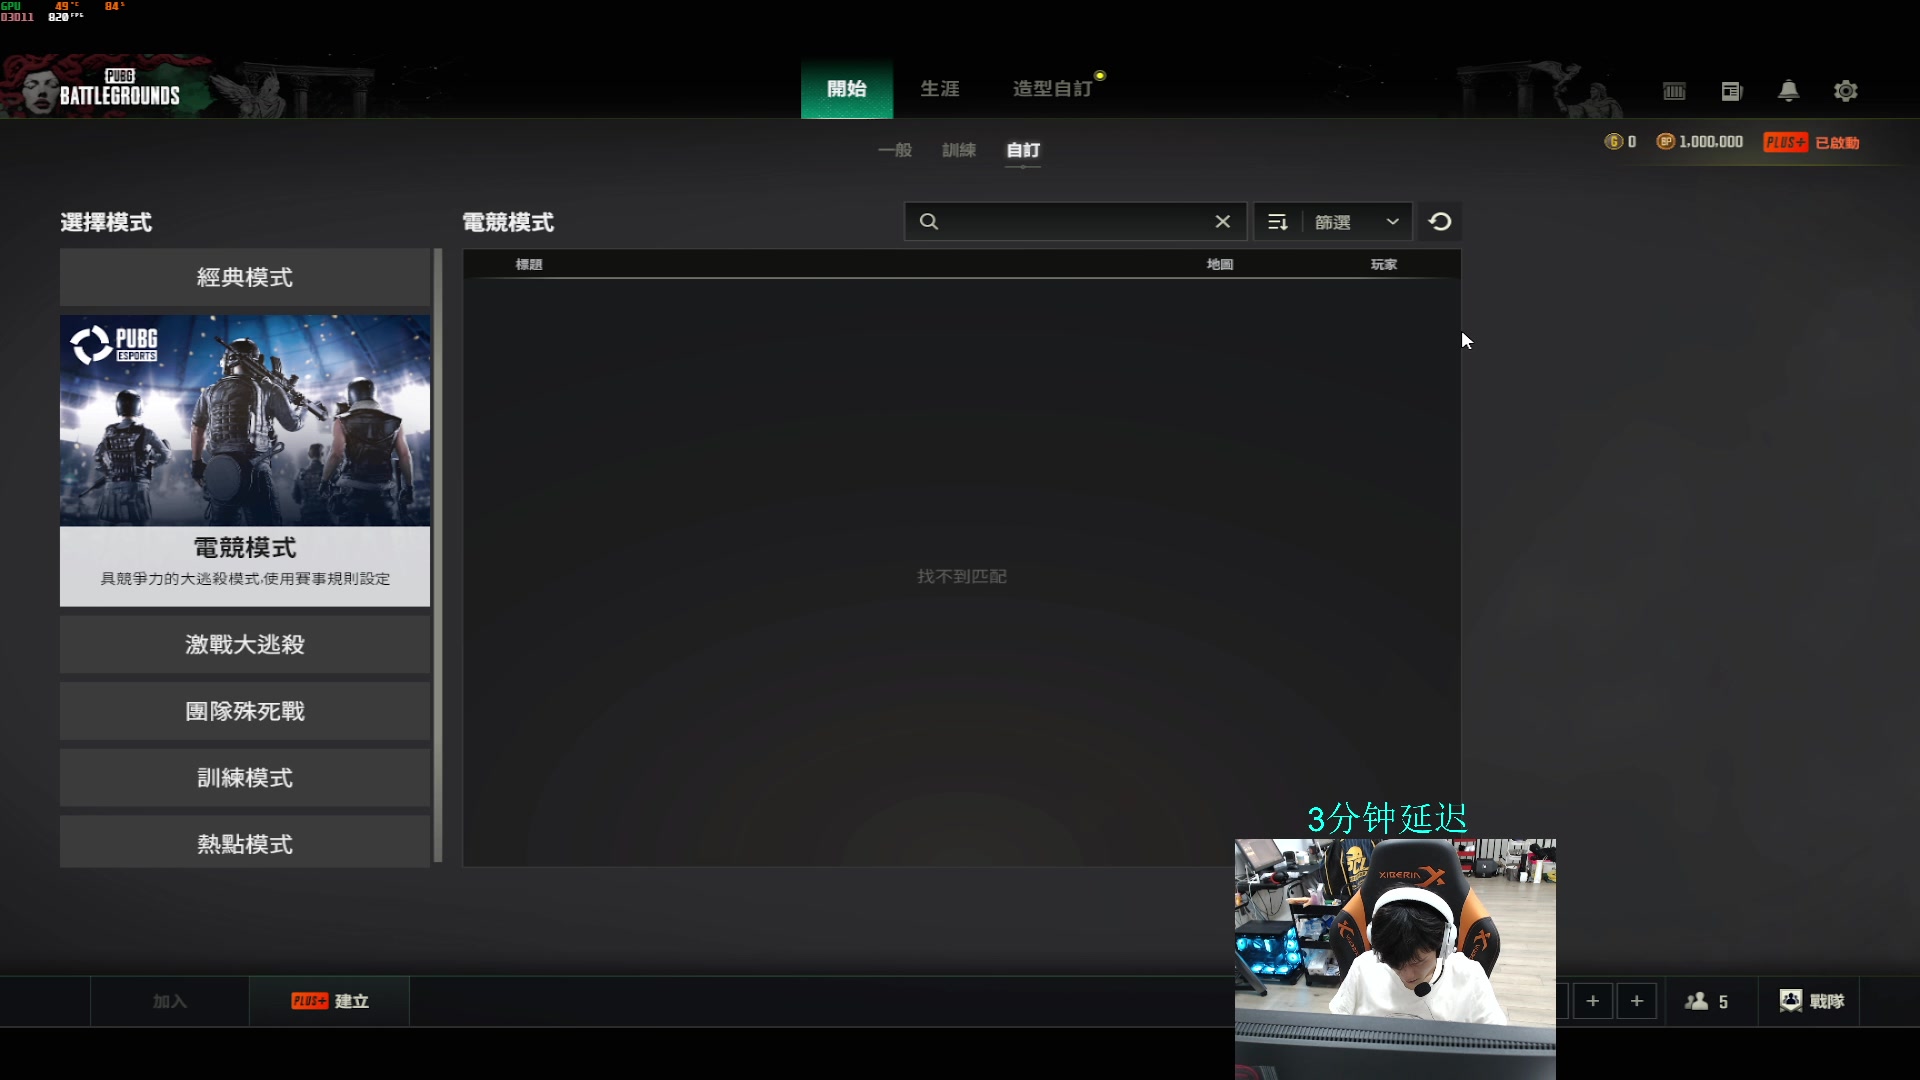Click the BP 1,000,000 balance
Screen dimensions: 1920x1080
[x=1700, y=142]
